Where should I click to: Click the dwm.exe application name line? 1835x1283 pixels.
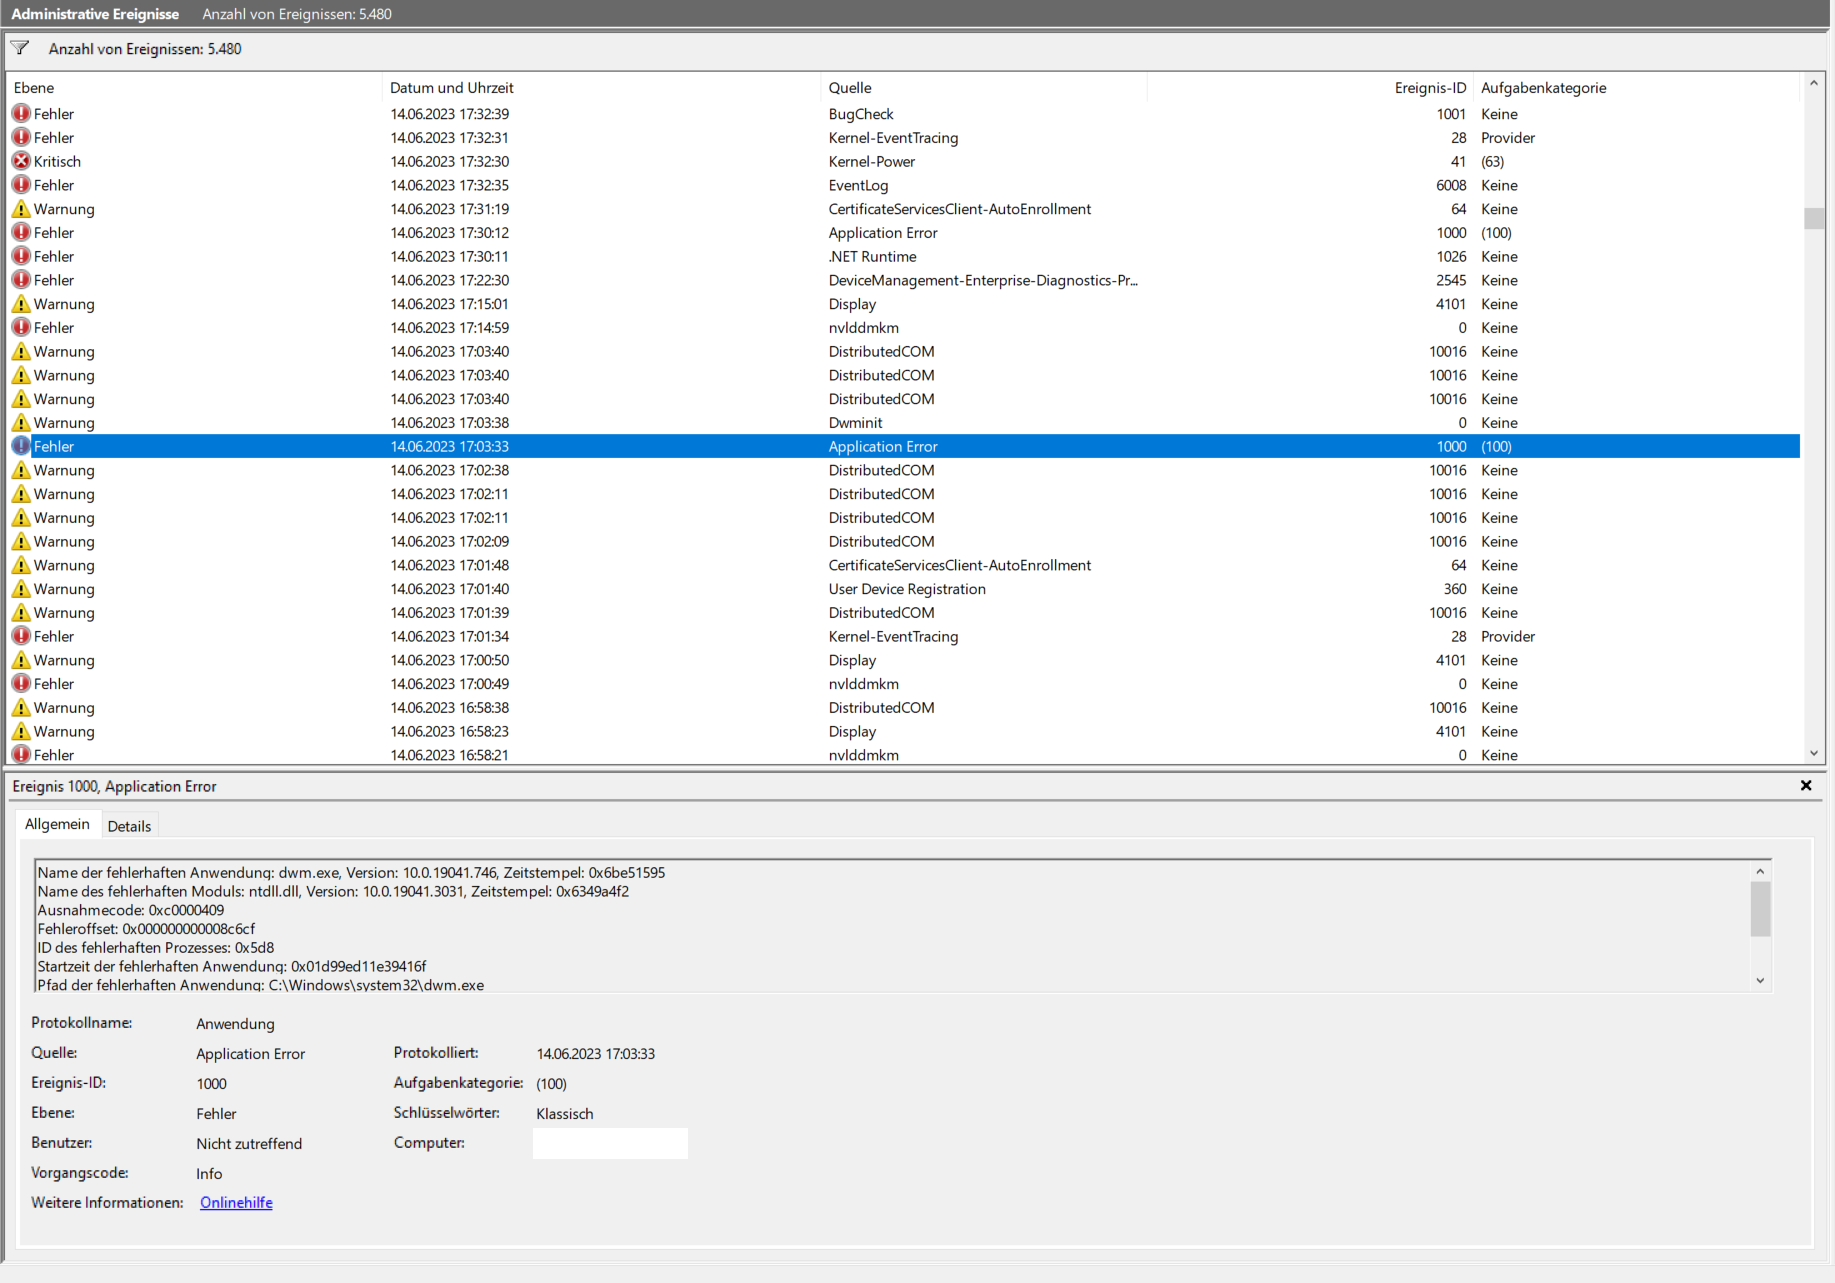351,872
